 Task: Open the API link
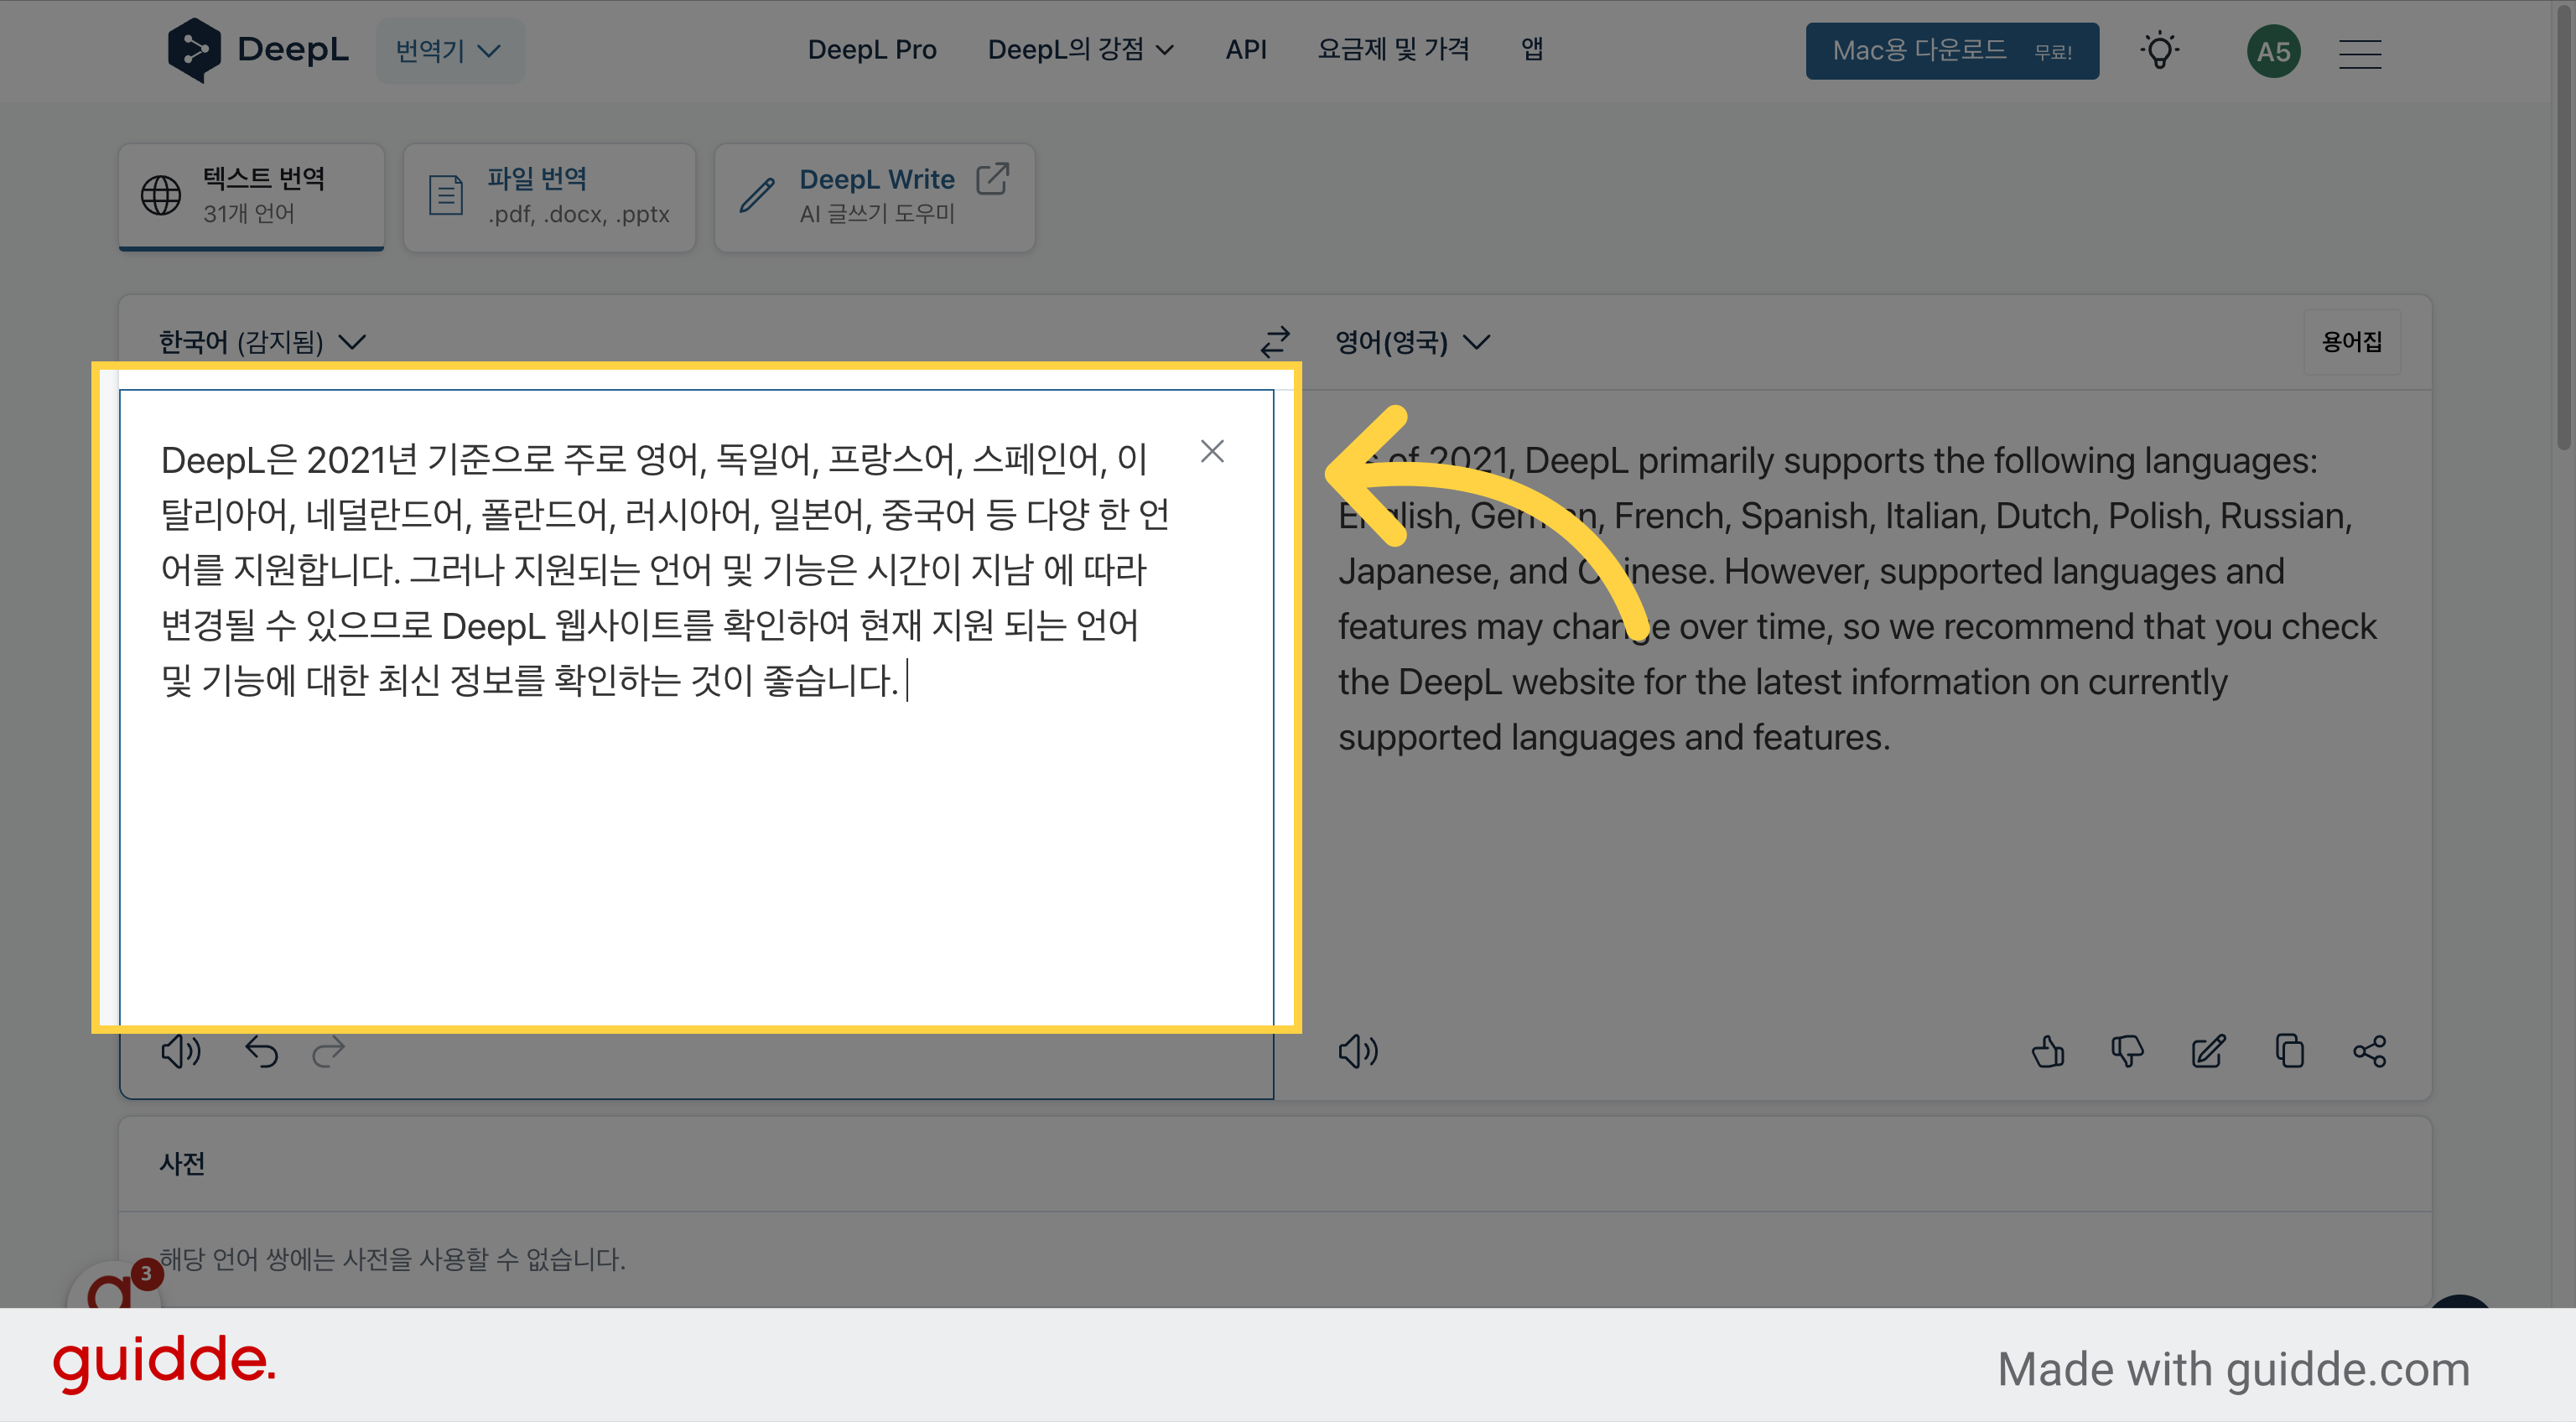1246,50
